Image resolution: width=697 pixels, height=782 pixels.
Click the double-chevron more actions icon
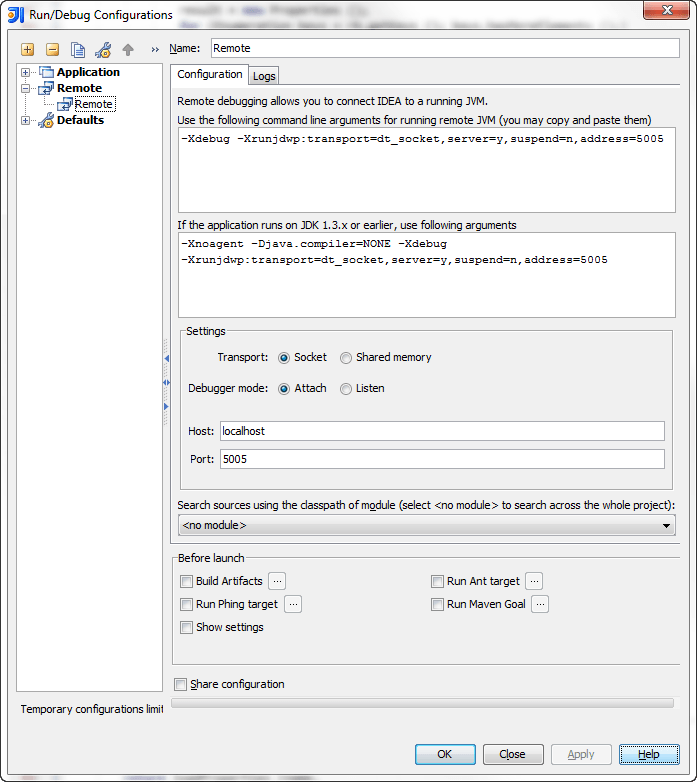pos(155,50)
